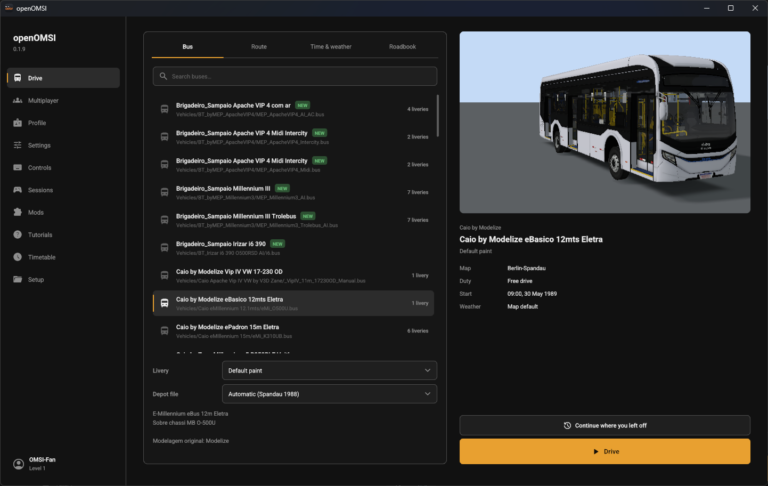The height and width of the screenshot is (486, 768).
Task: Maximize the openOMSI window
Action: click(730, 8)
